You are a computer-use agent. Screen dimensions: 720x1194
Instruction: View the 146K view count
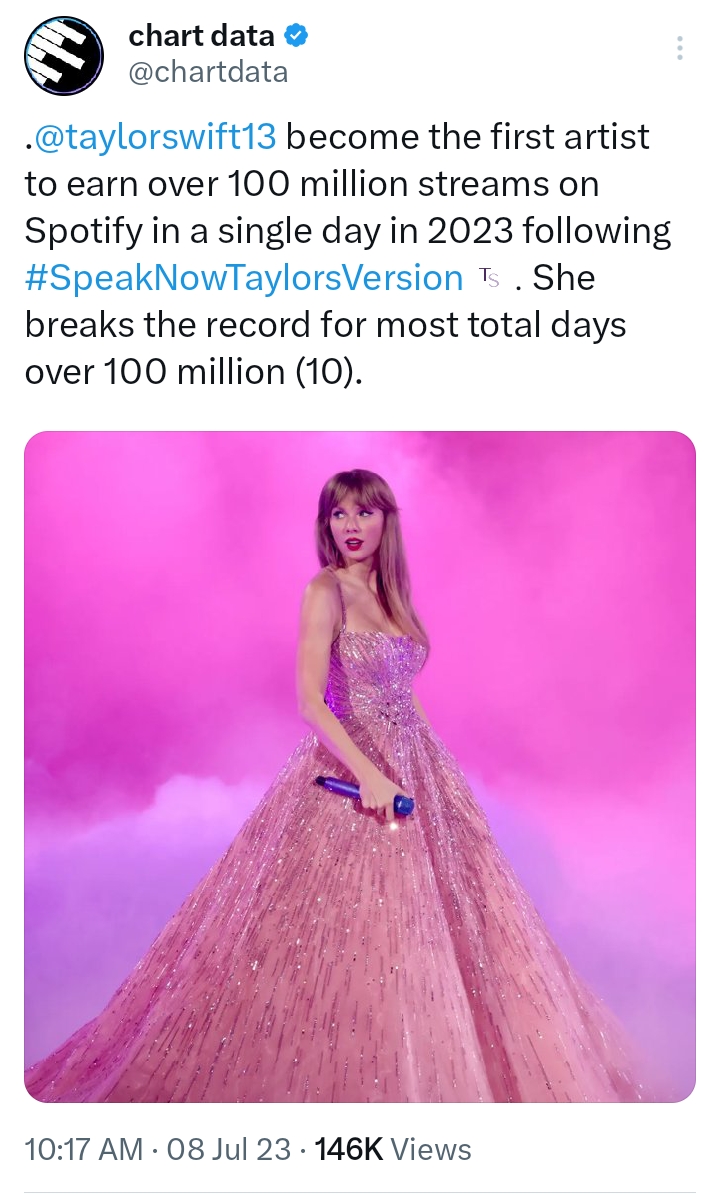pos(349,1149)
